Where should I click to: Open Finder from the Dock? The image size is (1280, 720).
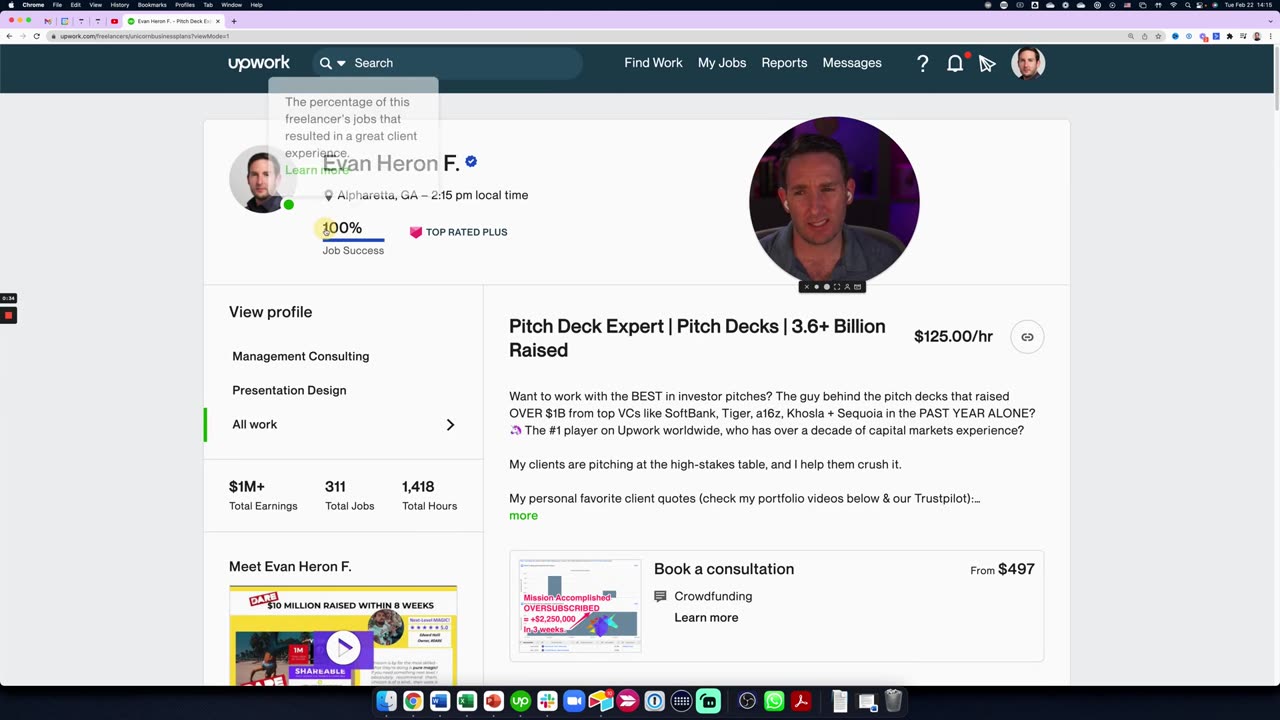tap(385, 702)
